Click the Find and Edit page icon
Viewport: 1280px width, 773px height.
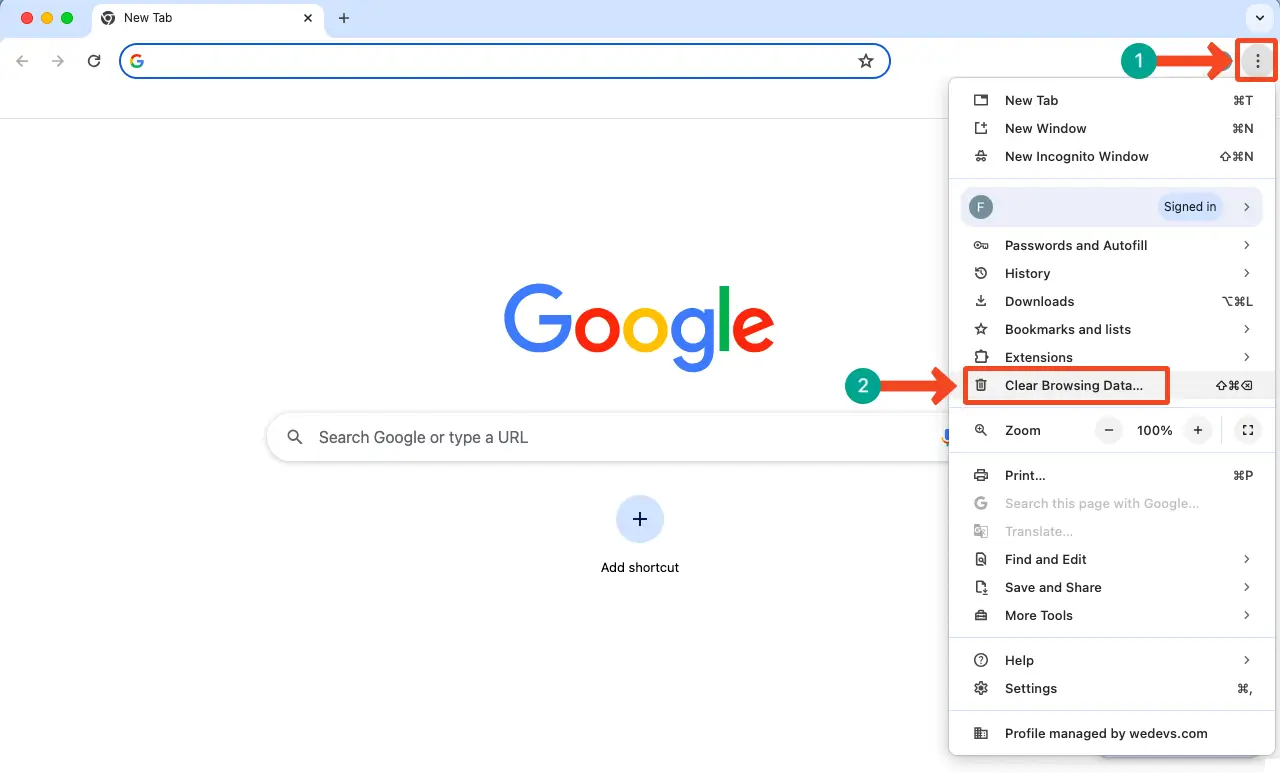pos(981,559)
